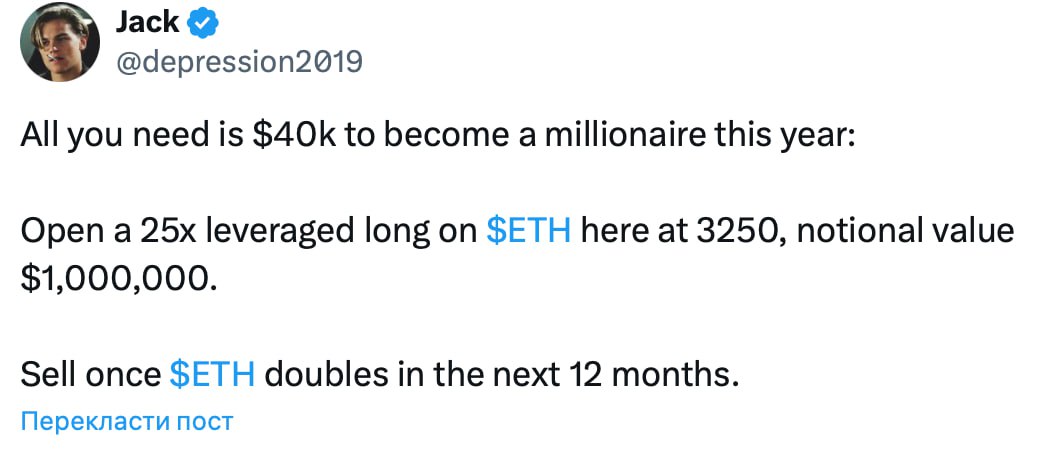Viewport: 1039px width, 471px height.
Task: Click the '12 months' text
Action: click(x=654, y=374)
